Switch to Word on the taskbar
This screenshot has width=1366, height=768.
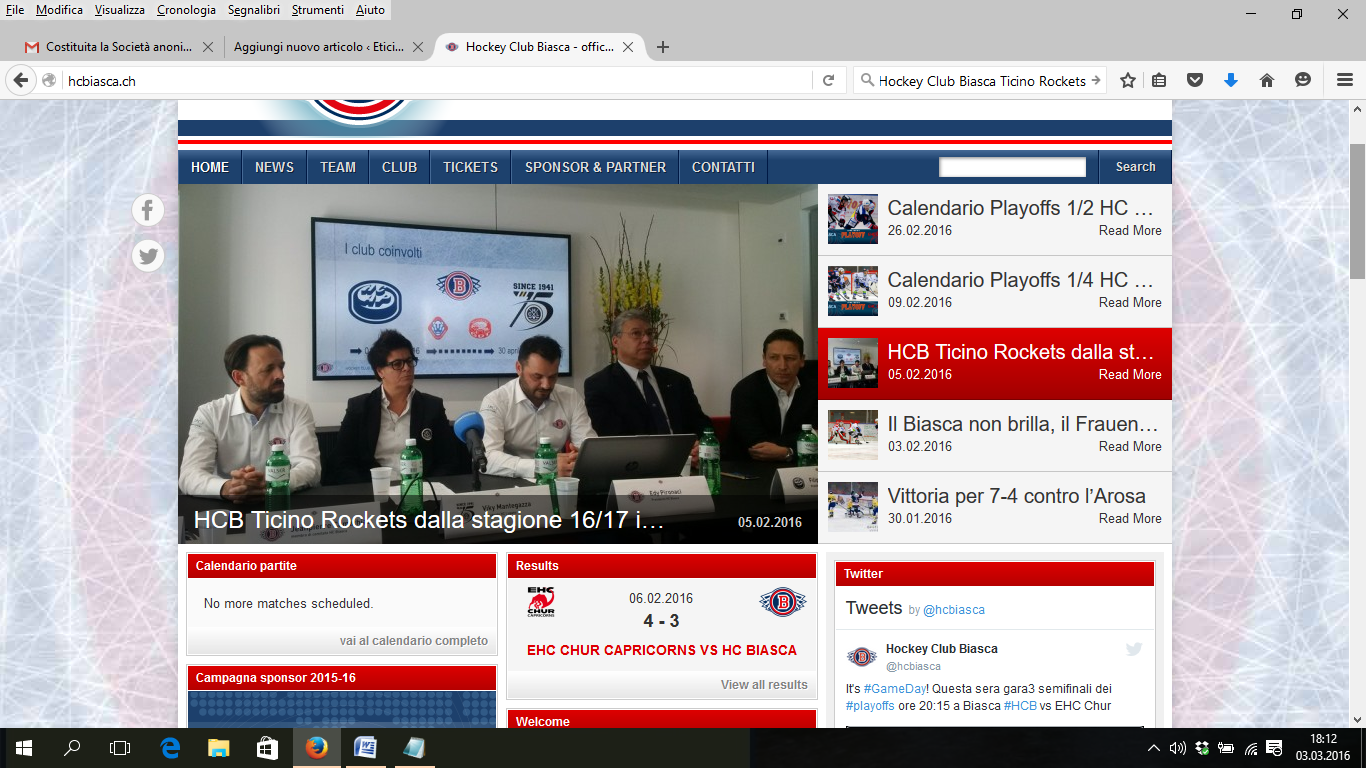[x=365, y=748]
